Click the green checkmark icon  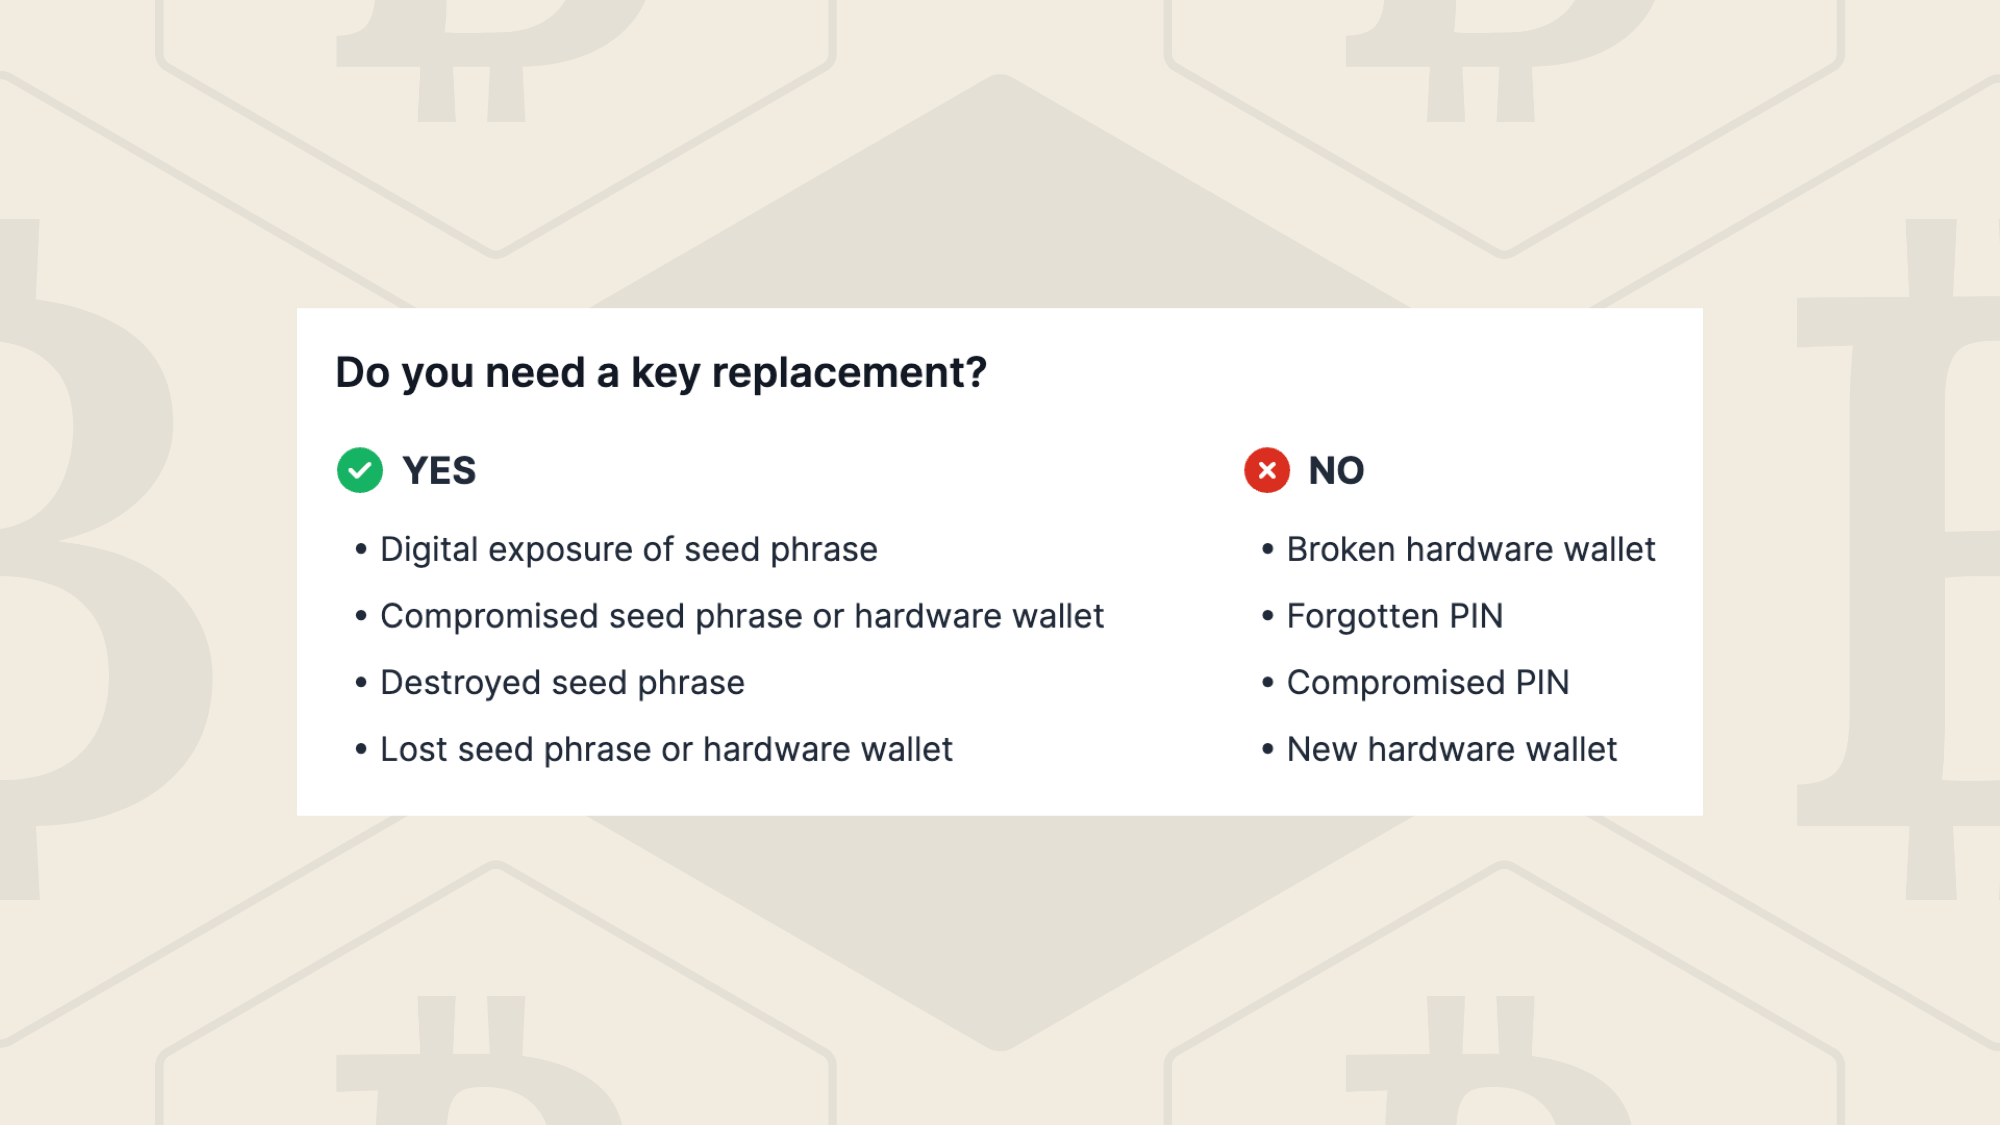point(360,470)
